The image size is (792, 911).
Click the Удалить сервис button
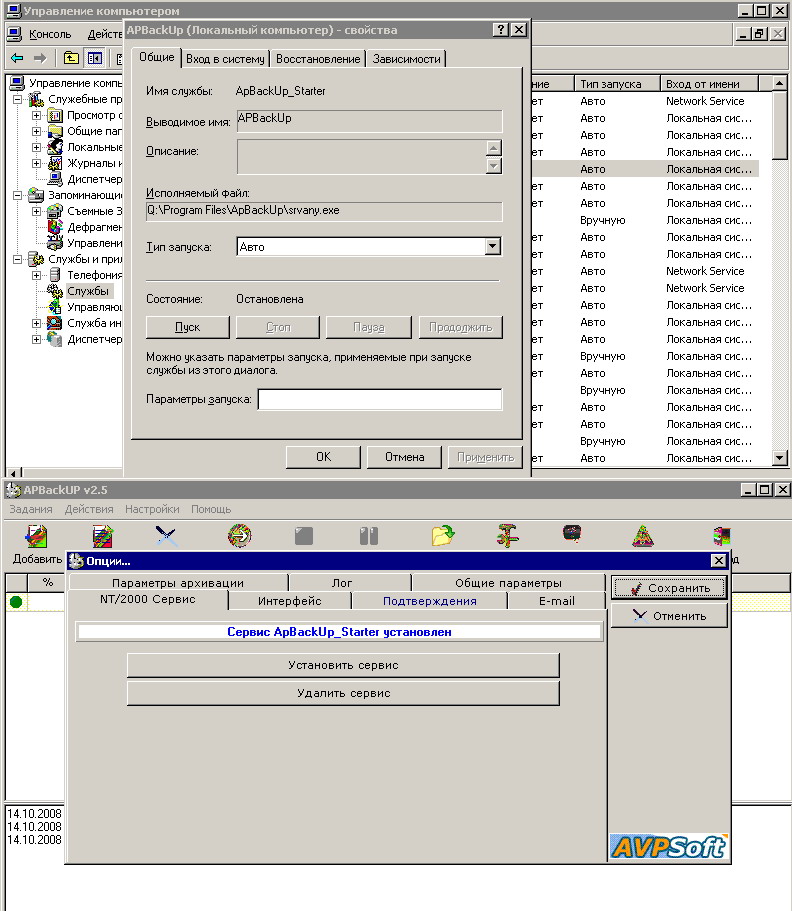(x=343, y=693)
